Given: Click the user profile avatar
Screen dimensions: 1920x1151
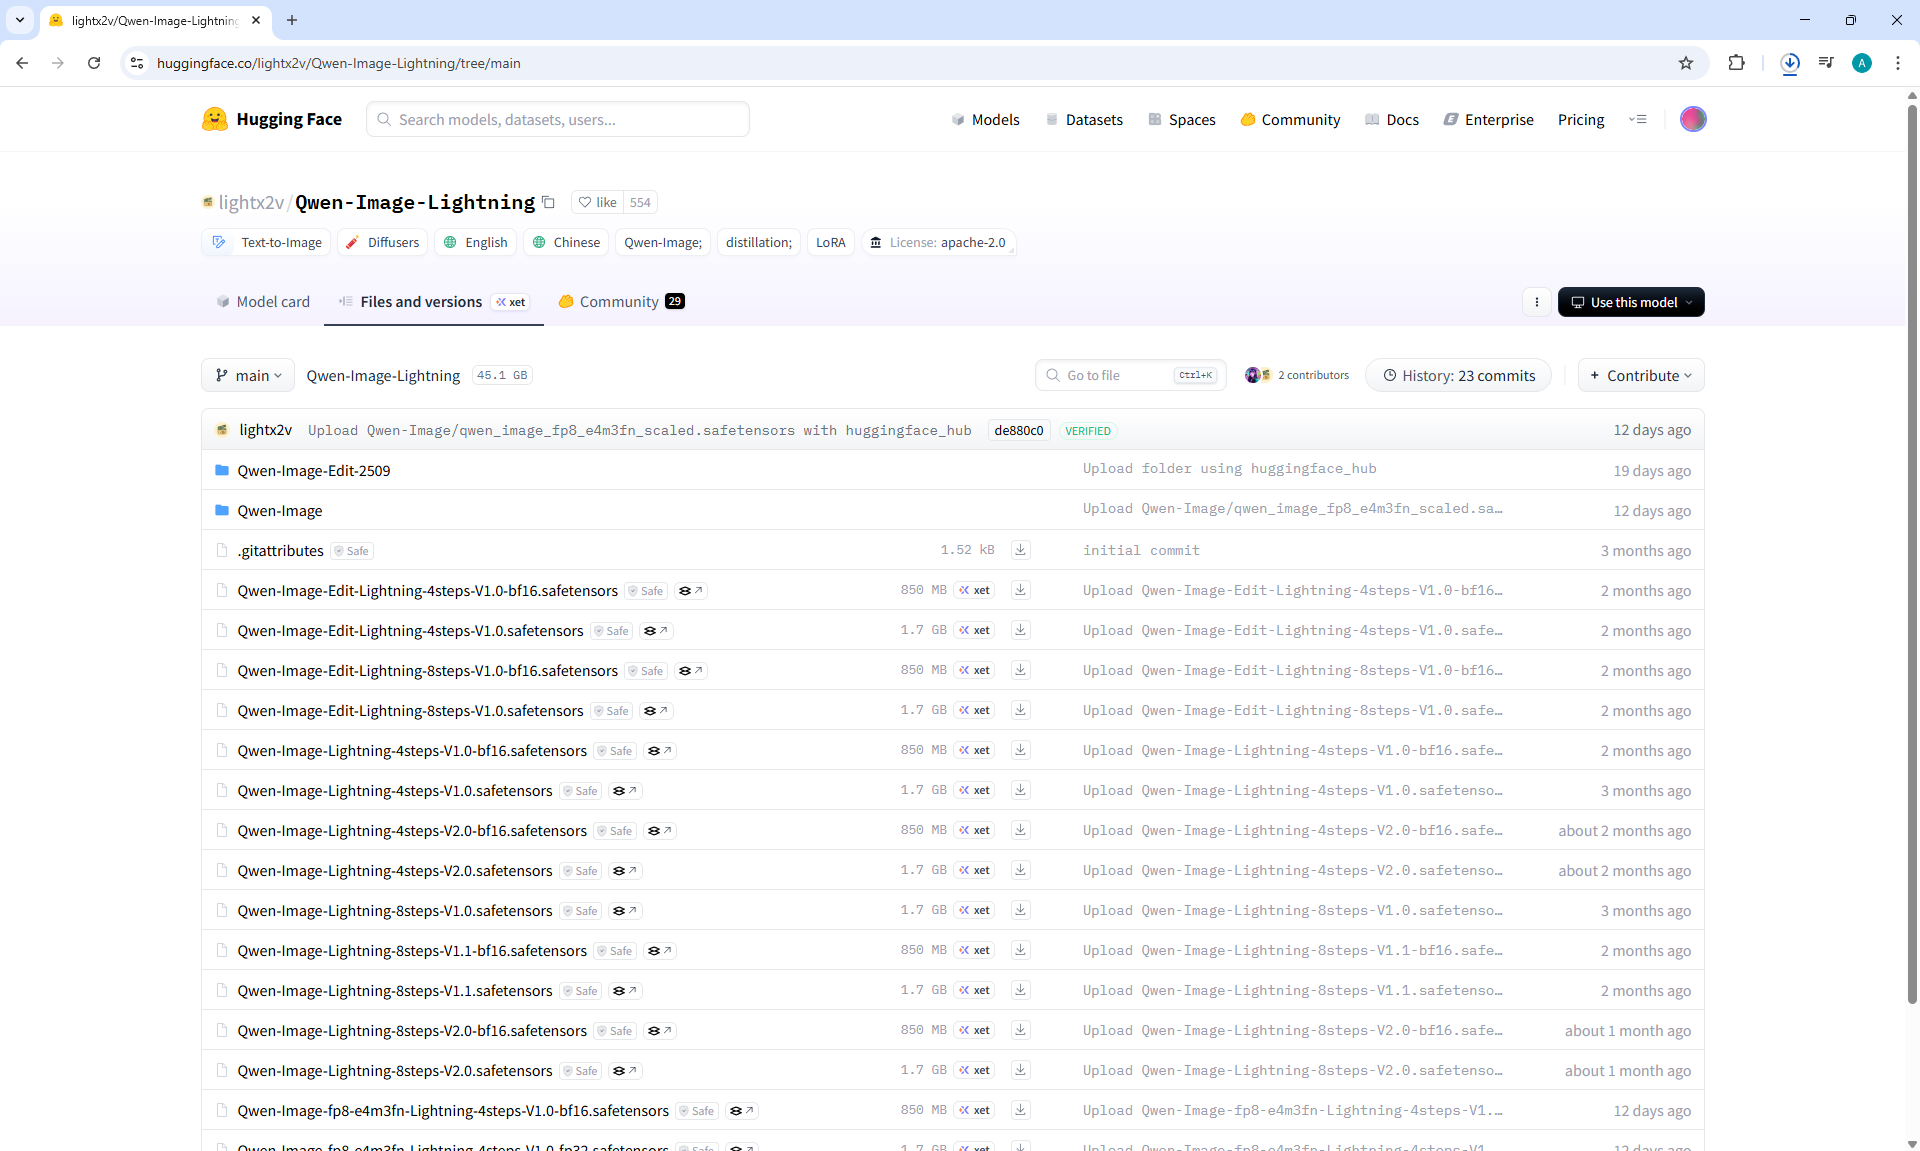Looking at the screenshot, I should pos(1693,119).
